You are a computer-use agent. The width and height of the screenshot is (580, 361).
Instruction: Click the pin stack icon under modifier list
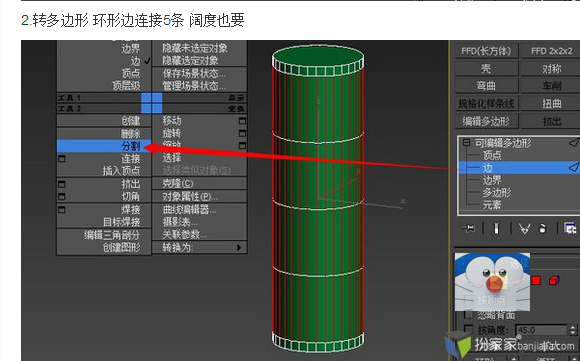tap(469, 229)
